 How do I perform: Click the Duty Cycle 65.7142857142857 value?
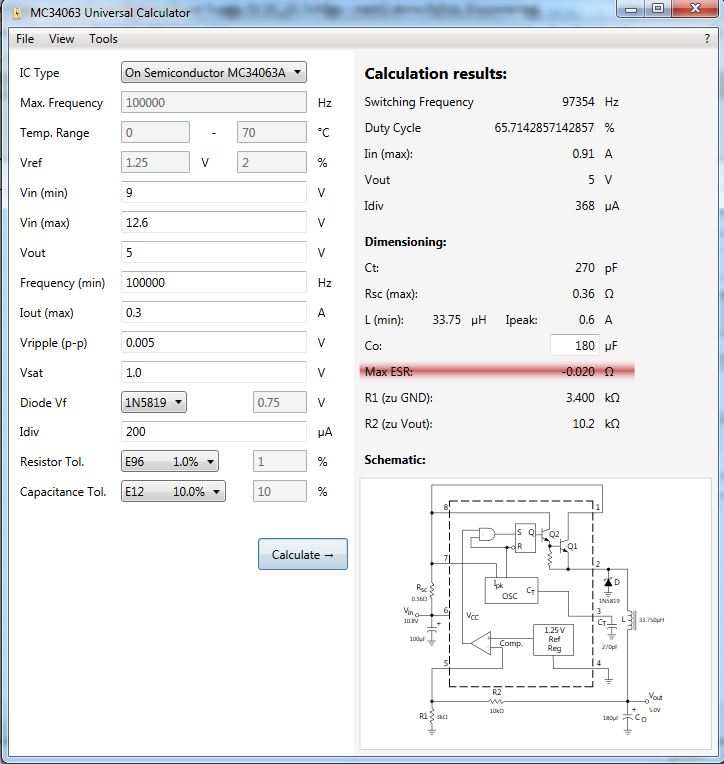click(x=544, y=128)
